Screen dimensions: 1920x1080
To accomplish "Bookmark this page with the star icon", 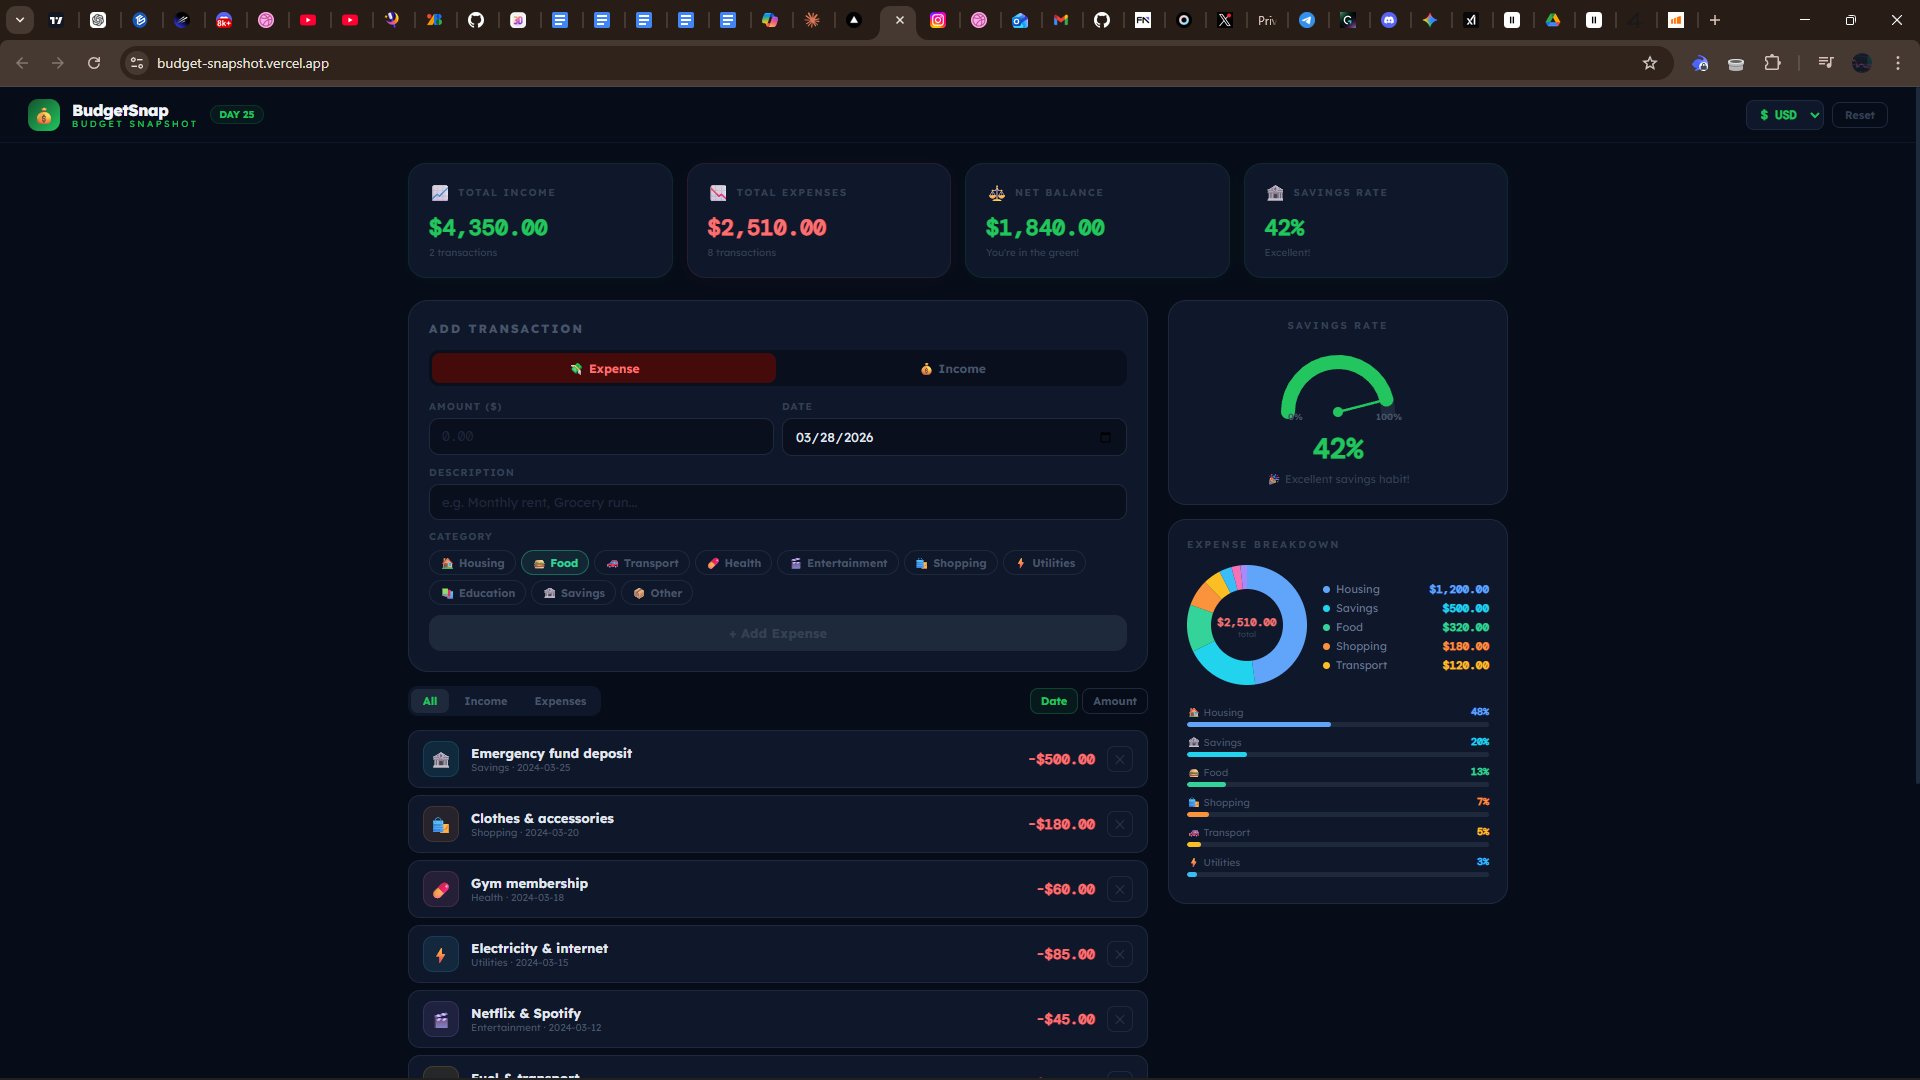I will (1650, 63).
